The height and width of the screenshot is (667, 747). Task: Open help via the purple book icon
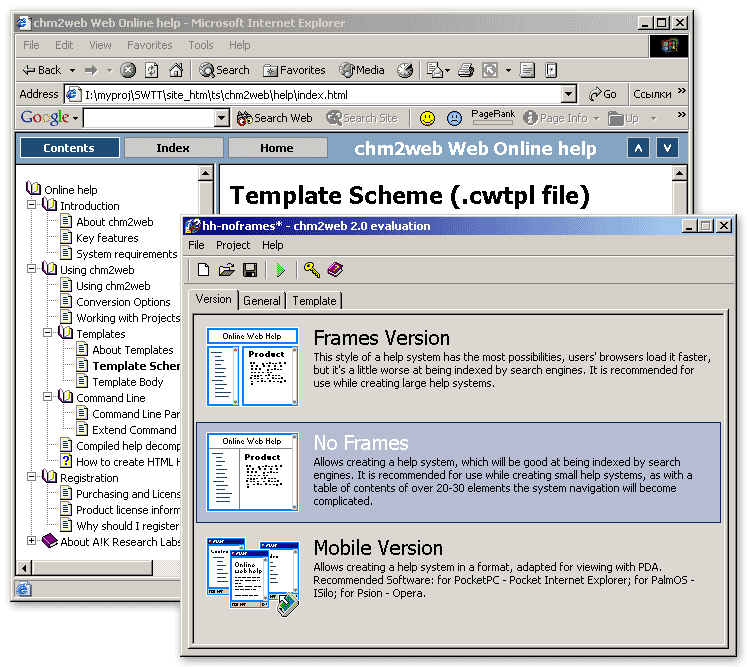click(x=335, y=270)
